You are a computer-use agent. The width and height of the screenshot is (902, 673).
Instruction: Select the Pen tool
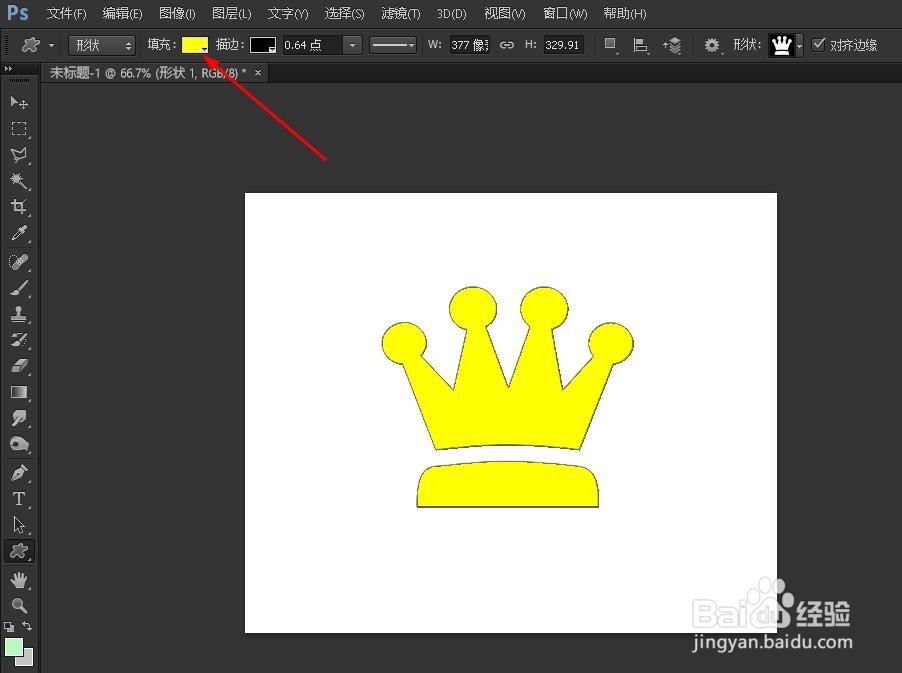[x=19, y=473]
